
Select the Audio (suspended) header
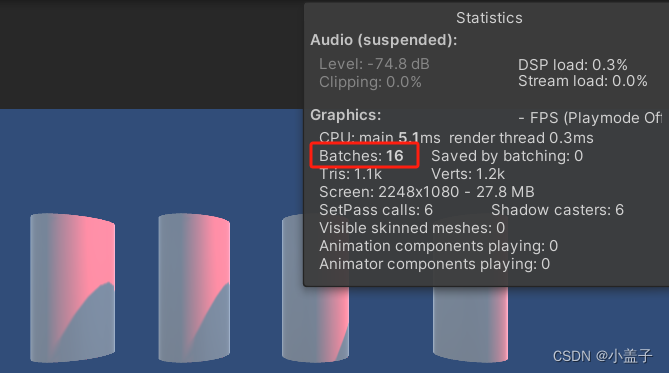(384, 40)
